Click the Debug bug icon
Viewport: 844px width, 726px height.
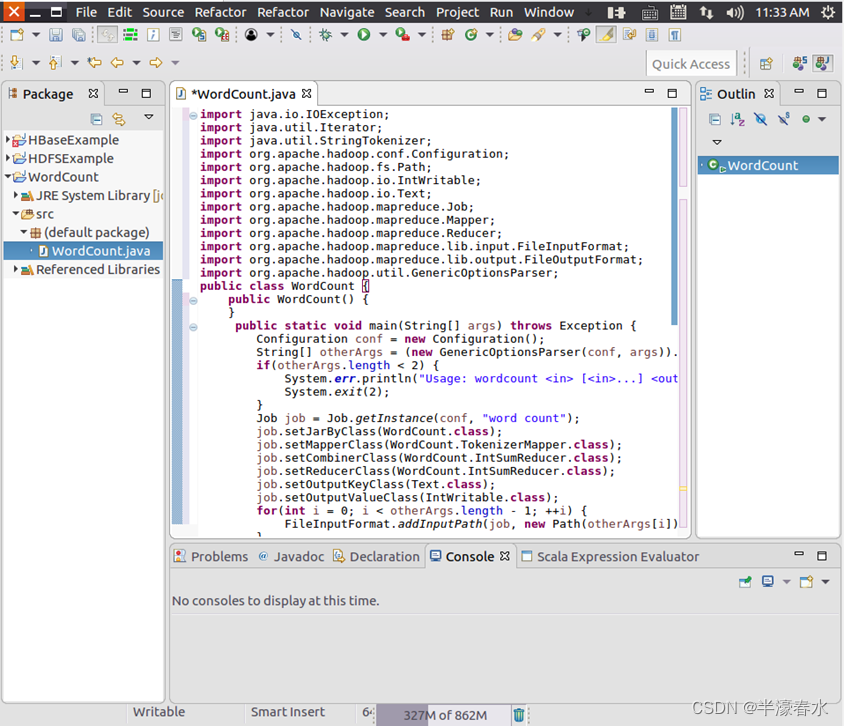325,35
